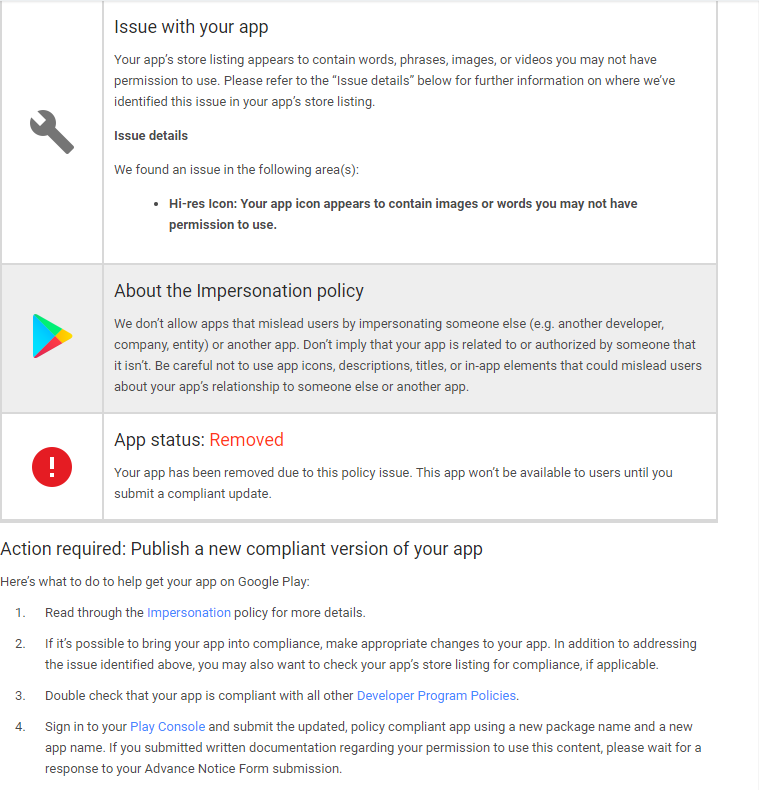Click the Google Play logo icon
759x790 pixels.
[x=52, y=336]
